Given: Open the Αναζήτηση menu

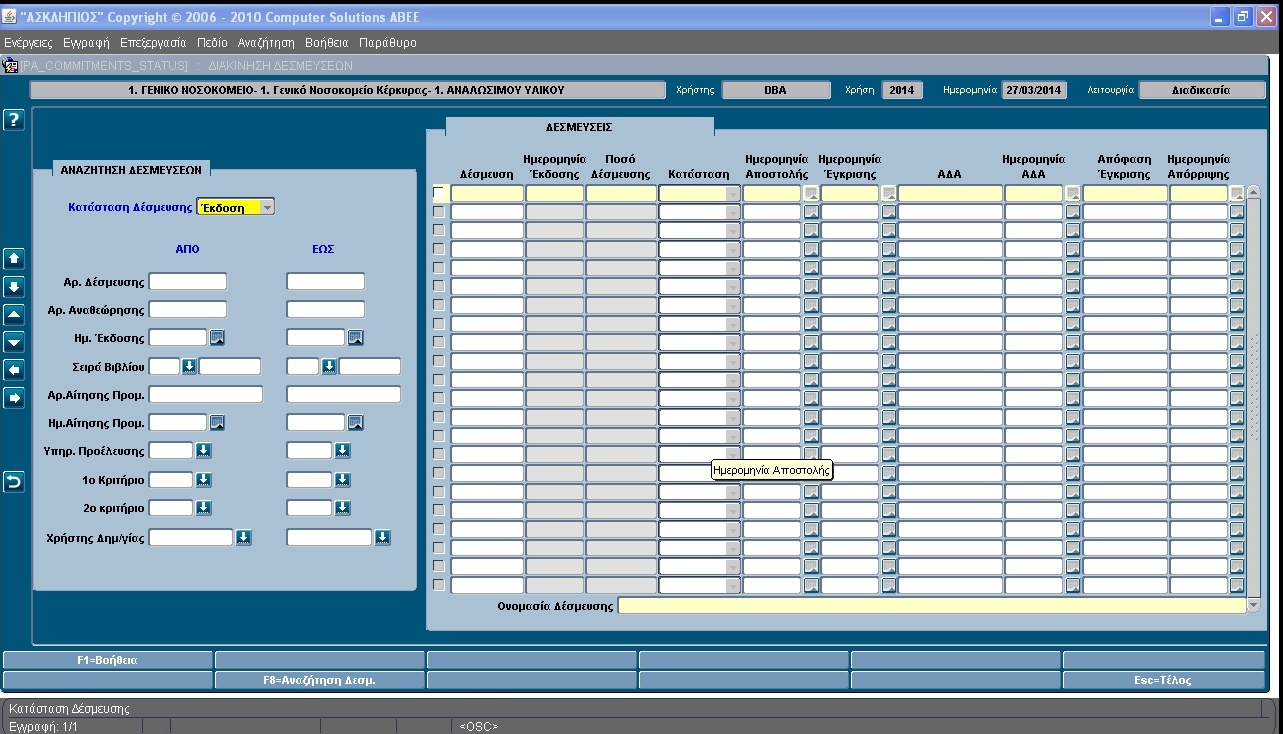Looking at the screenshot, I should [x=266, y=43].
